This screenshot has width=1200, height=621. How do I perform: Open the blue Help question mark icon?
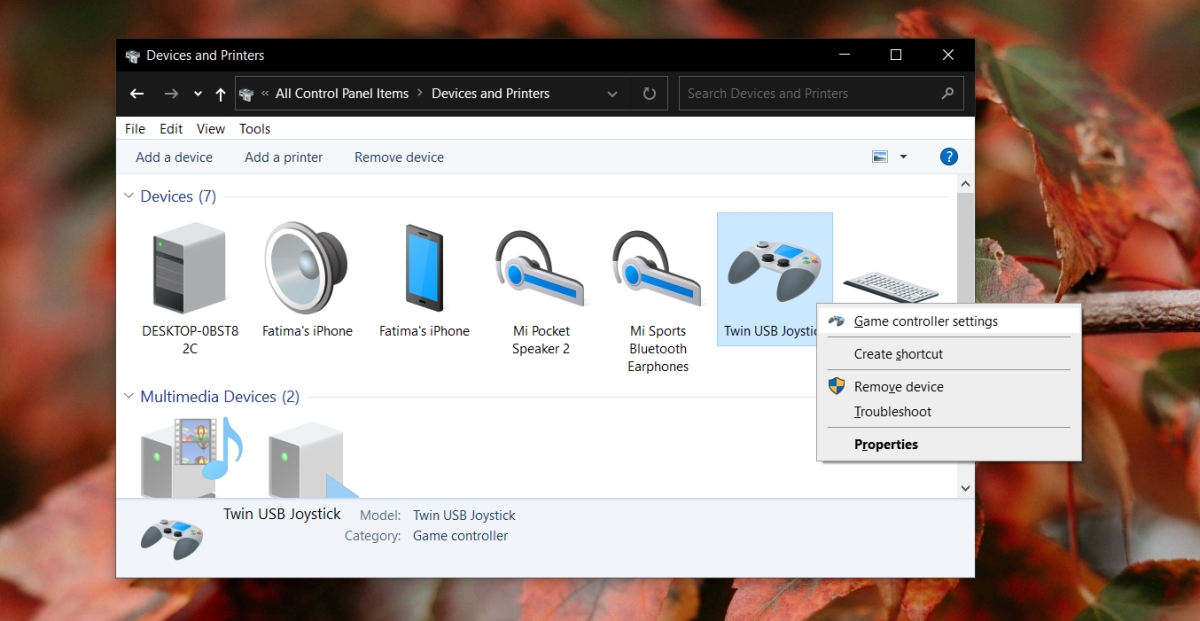949,157
